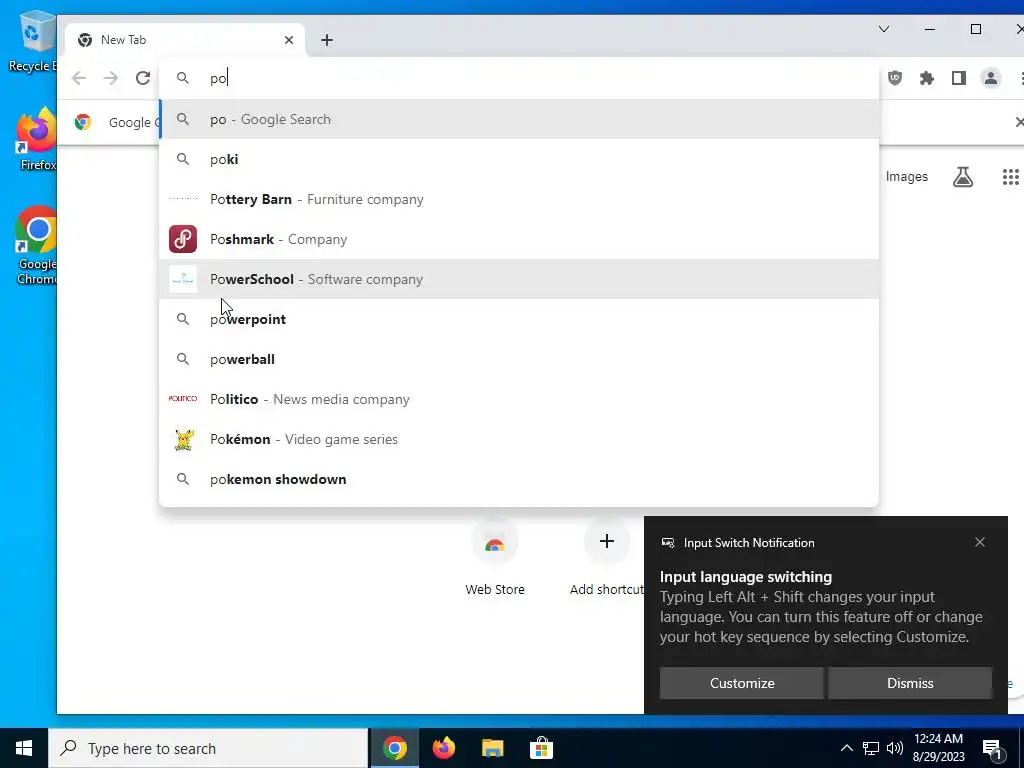Launch Firefox from the taskbar
1024x768 pixels.
click(443, 748)
